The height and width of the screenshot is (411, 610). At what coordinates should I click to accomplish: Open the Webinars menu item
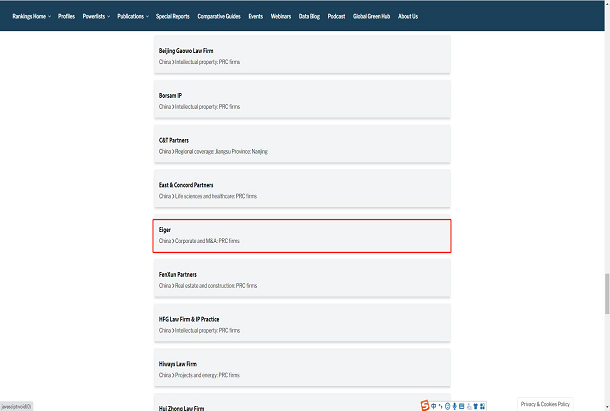point(281,16)
